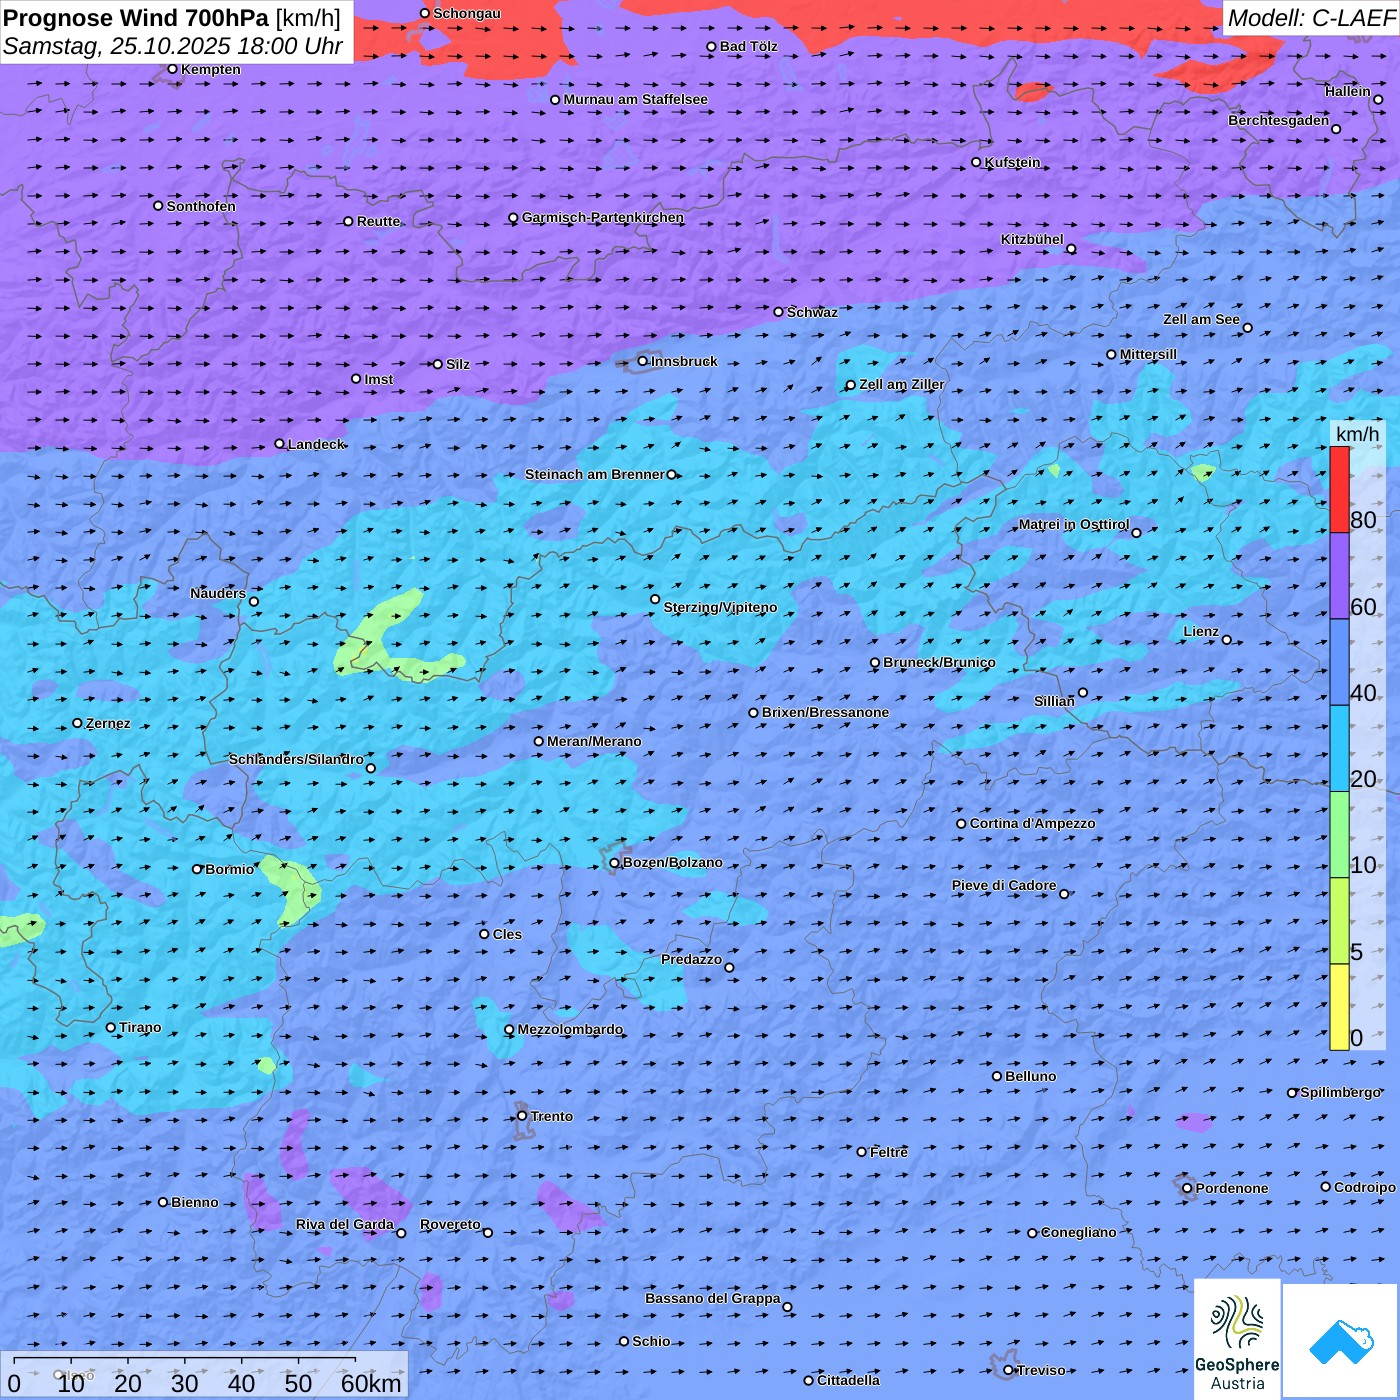Image resolution: width=1400 pixels, height=1400 pixels.
Task: Click the Treviso label
Action: pyautogui.click(x=1041, y=1370)
